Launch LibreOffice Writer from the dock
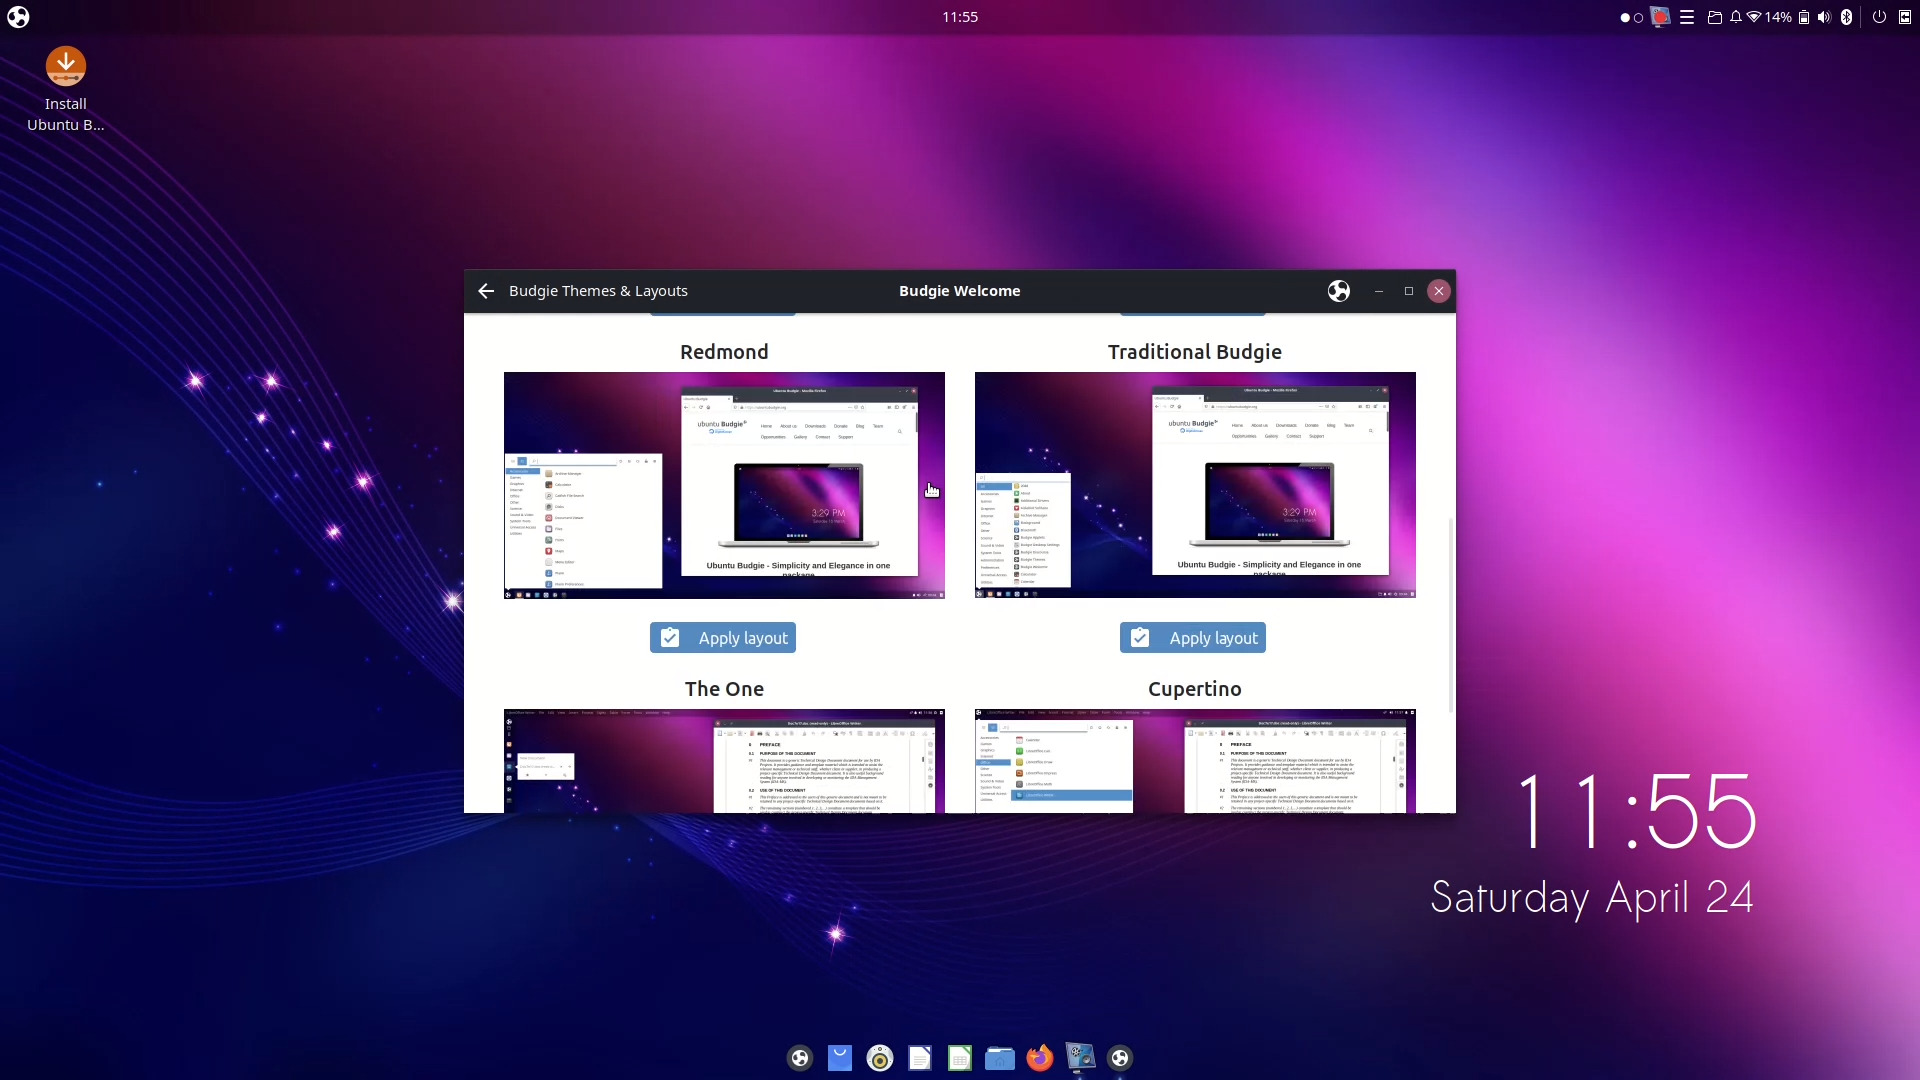 click(920, 1058)
